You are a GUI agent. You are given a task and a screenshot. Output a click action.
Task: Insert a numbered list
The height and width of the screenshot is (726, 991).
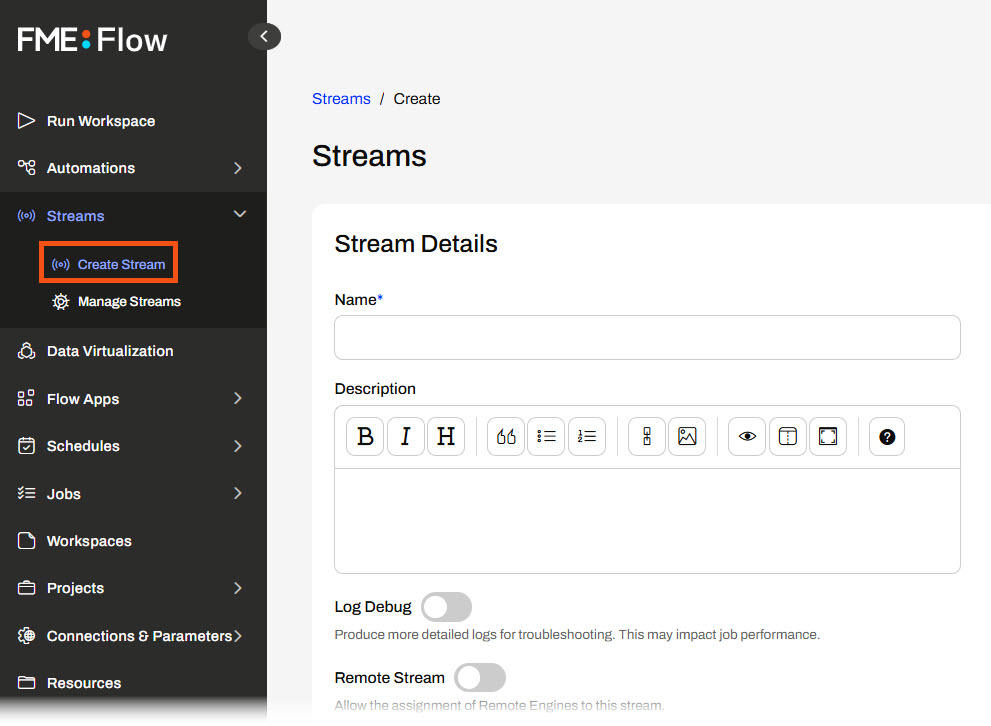coord(587,437)
